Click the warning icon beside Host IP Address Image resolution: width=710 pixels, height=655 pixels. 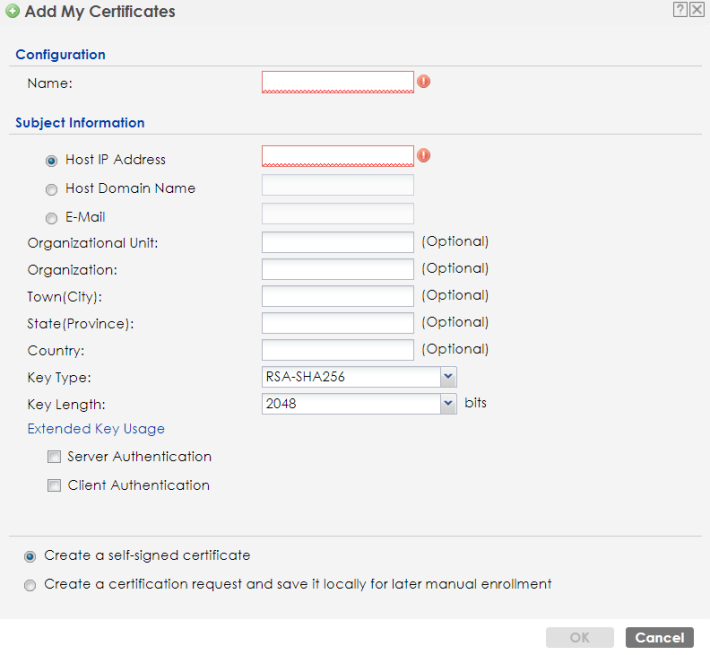424,155
